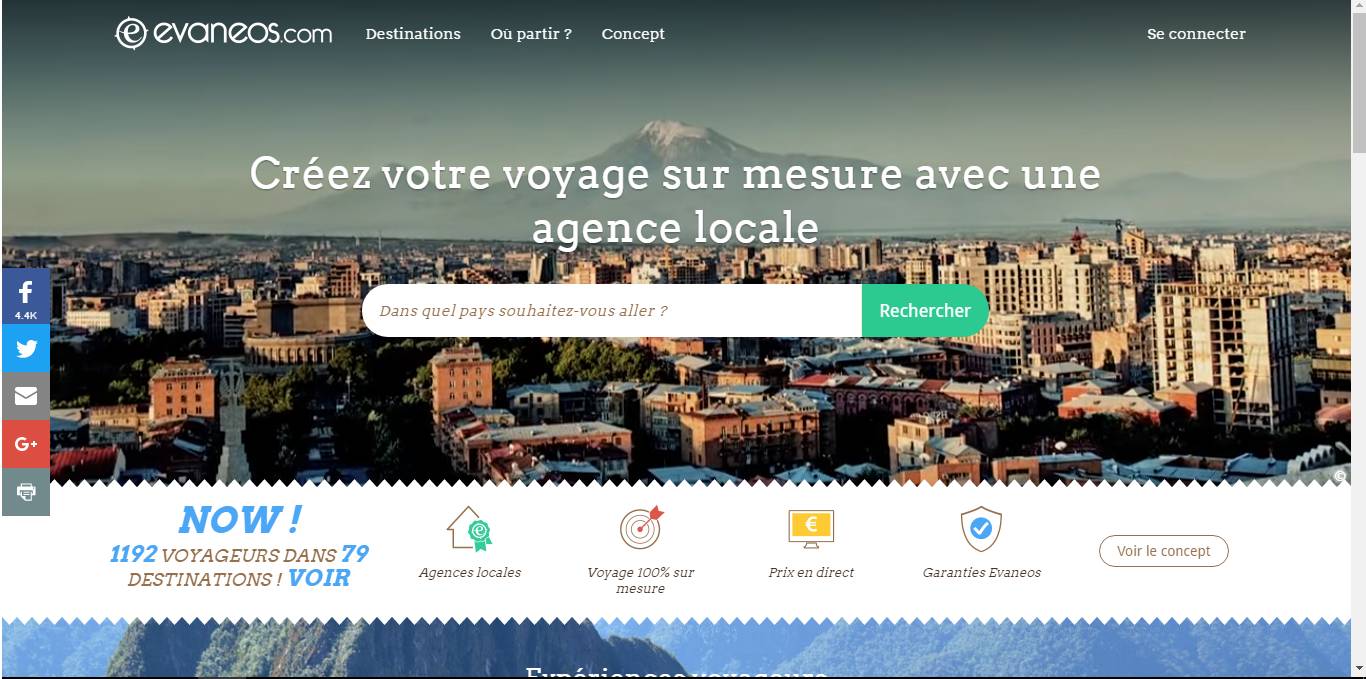Image resolution: width=1366 pixels, height=679 pixels.
Task: Open the Concept menu item
Action: (x=633, y=34)
